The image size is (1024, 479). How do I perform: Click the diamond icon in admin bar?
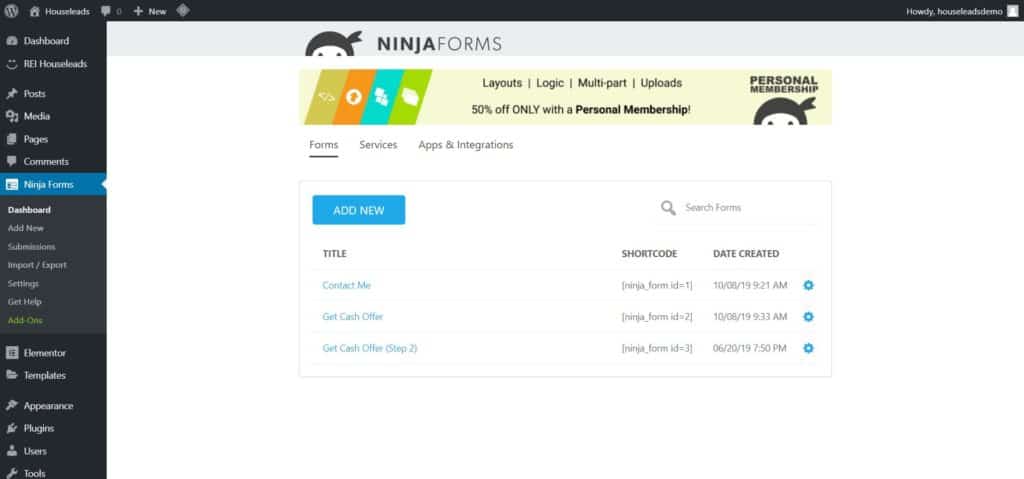click(x=184, y=10)
